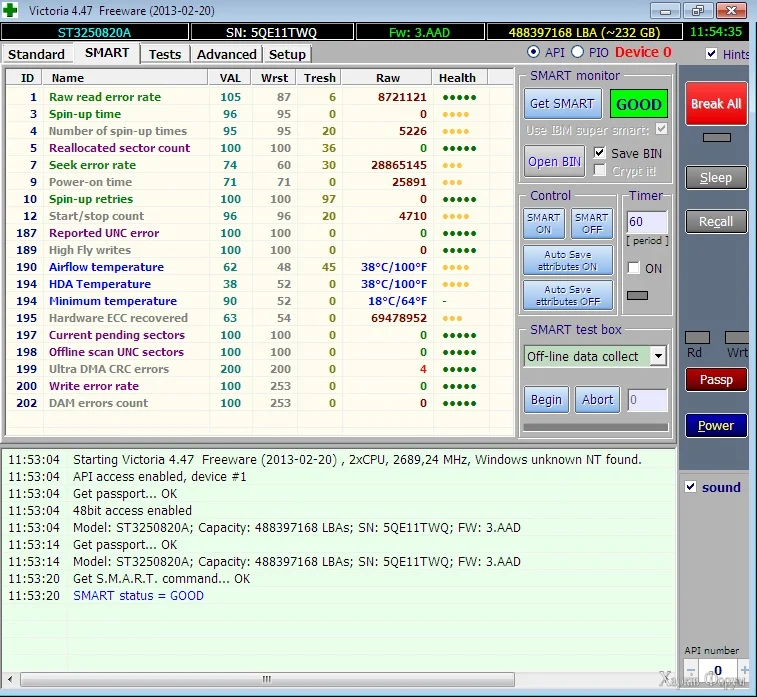The width and height of the screenshot is (757, 697).
Task: Decrease API number with minus button
Action: click(x=692, y=669)
